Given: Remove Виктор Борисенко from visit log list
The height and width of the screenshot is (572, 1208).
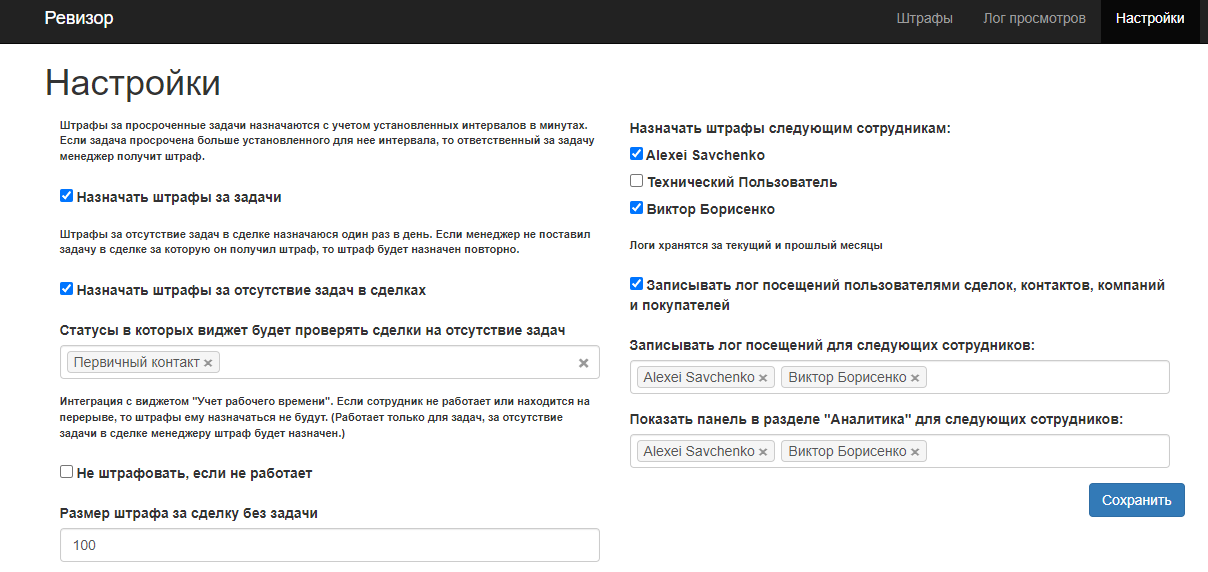Looking at the screenshot, I should [x=915, y=378].
